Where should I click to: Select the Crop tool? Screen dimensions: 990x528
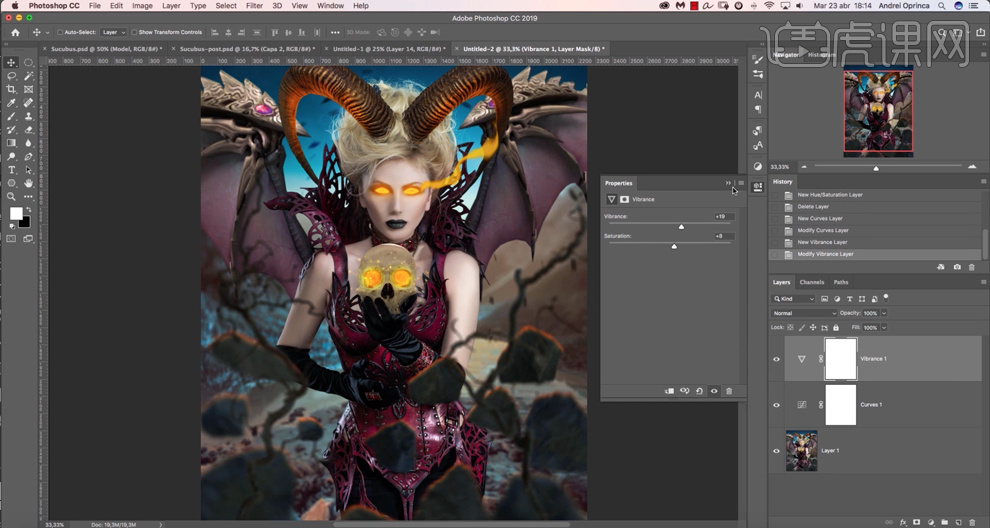coord(11,89)
